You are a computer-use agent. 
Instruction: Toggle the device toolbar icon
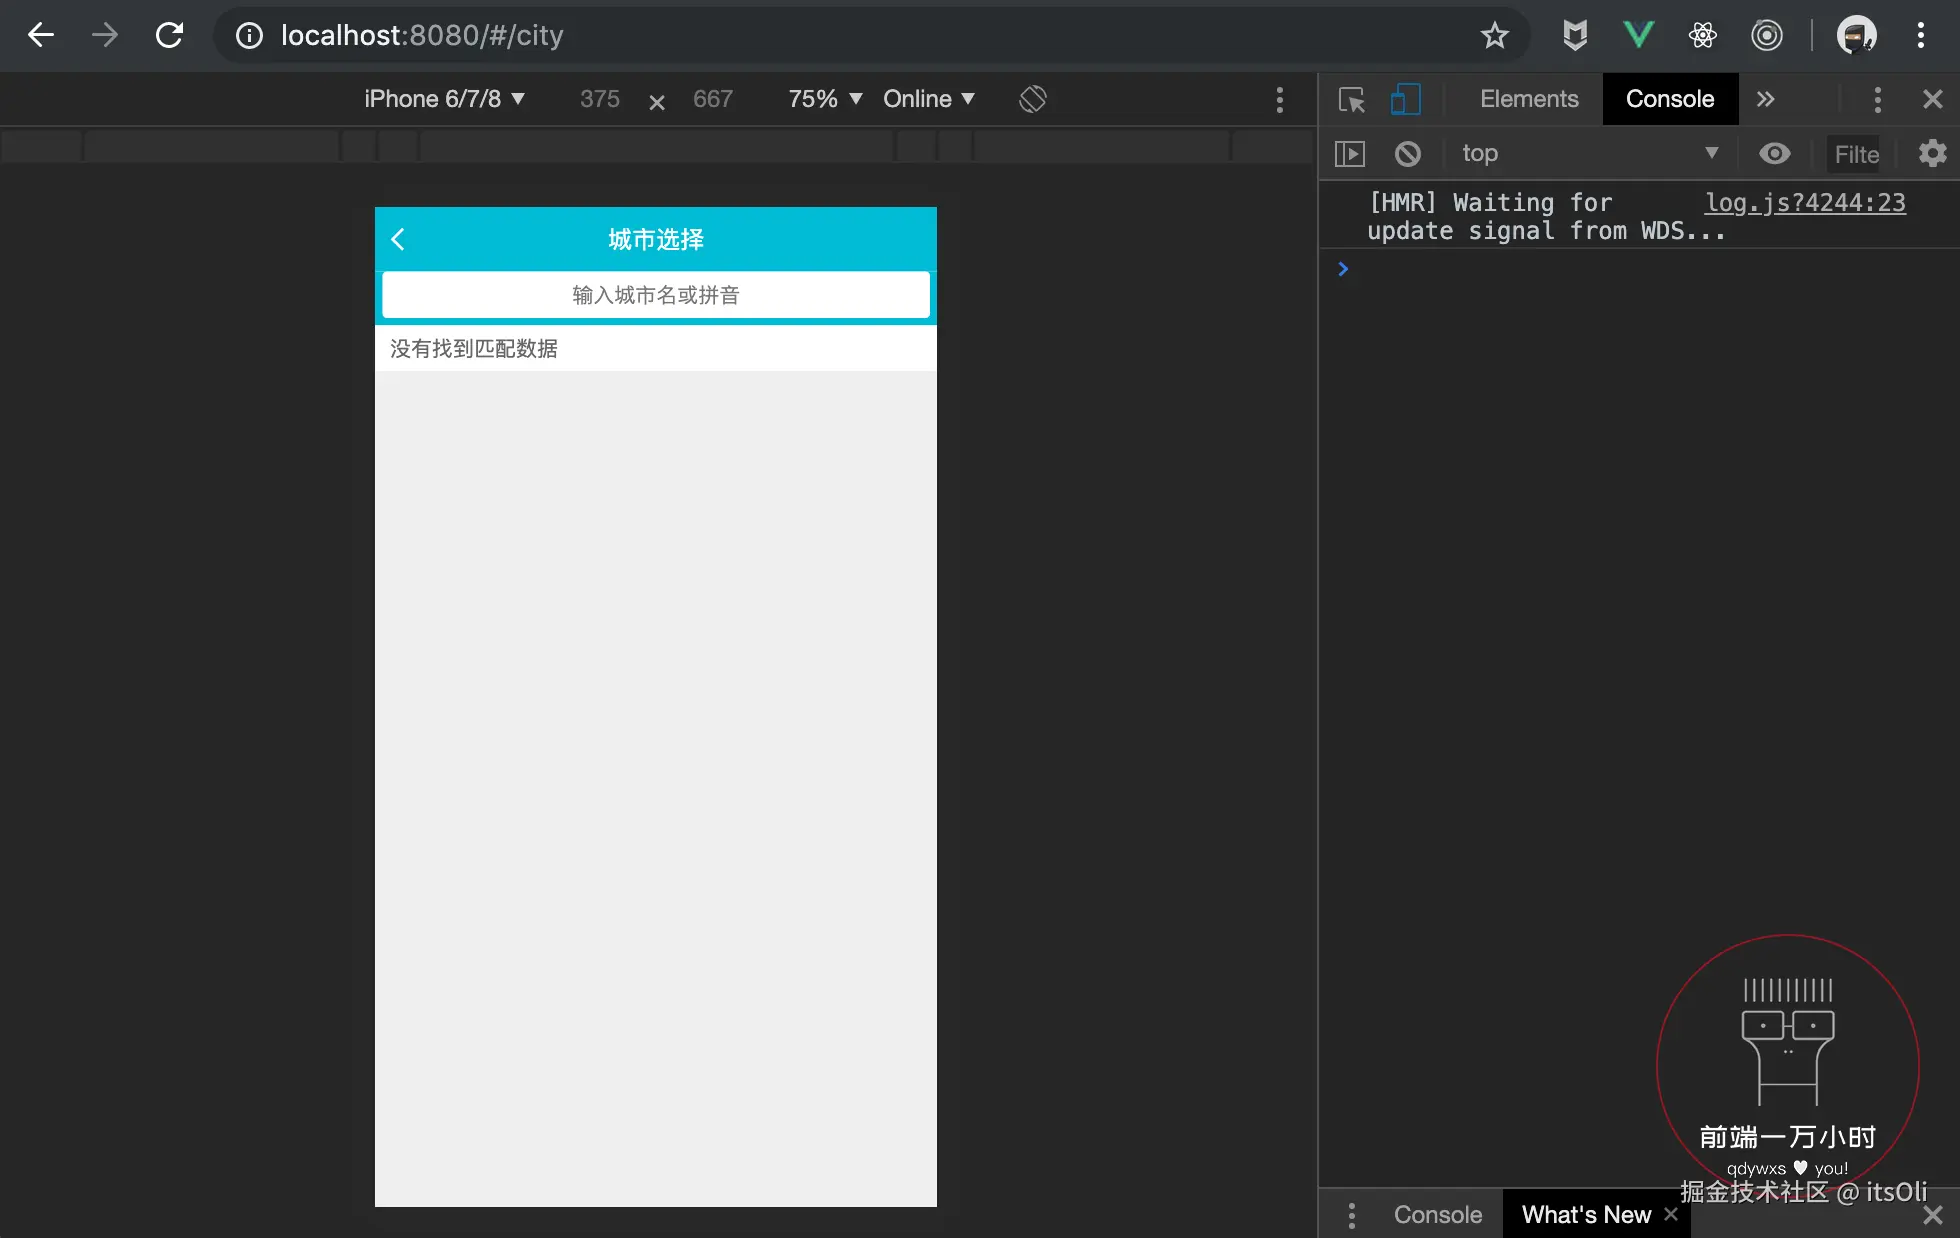click(x=1405, y=99)
